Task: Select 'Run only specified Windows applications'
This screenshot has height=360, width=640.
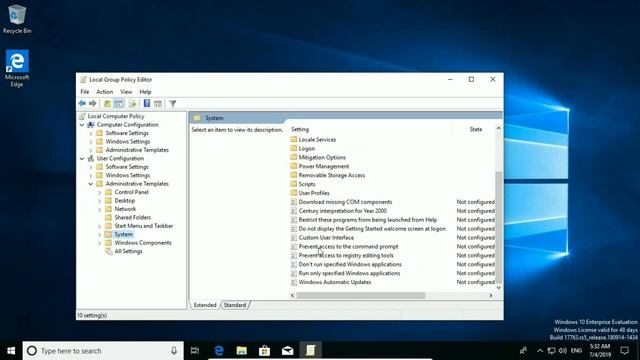Action: click(349, 273)
